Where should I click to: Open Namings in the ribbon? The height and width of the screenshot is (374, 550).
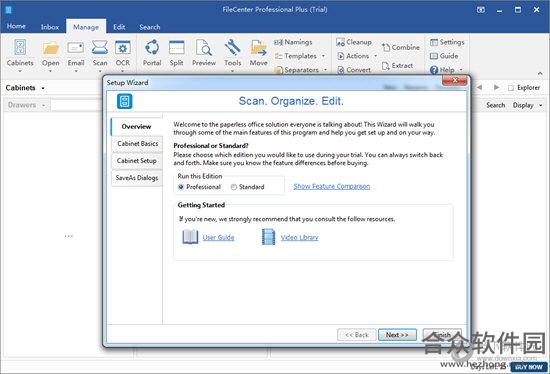293,42
